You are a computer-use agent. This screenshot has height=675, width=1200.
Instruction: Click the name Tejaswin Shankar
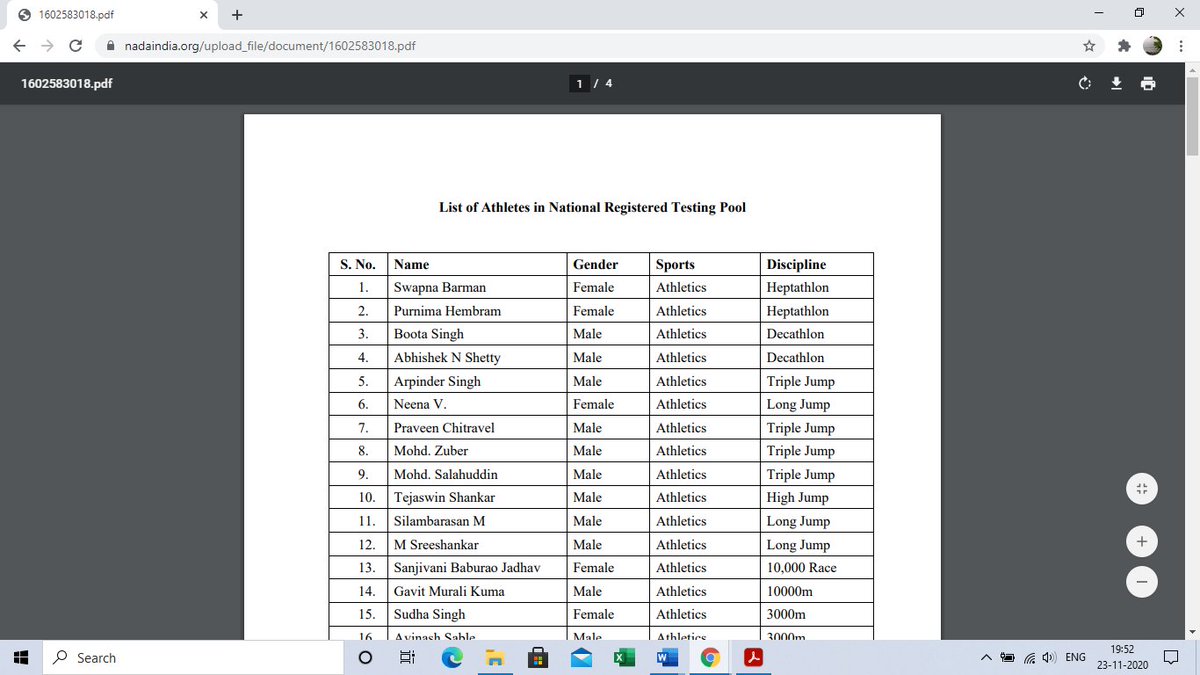tap(444, 497)
